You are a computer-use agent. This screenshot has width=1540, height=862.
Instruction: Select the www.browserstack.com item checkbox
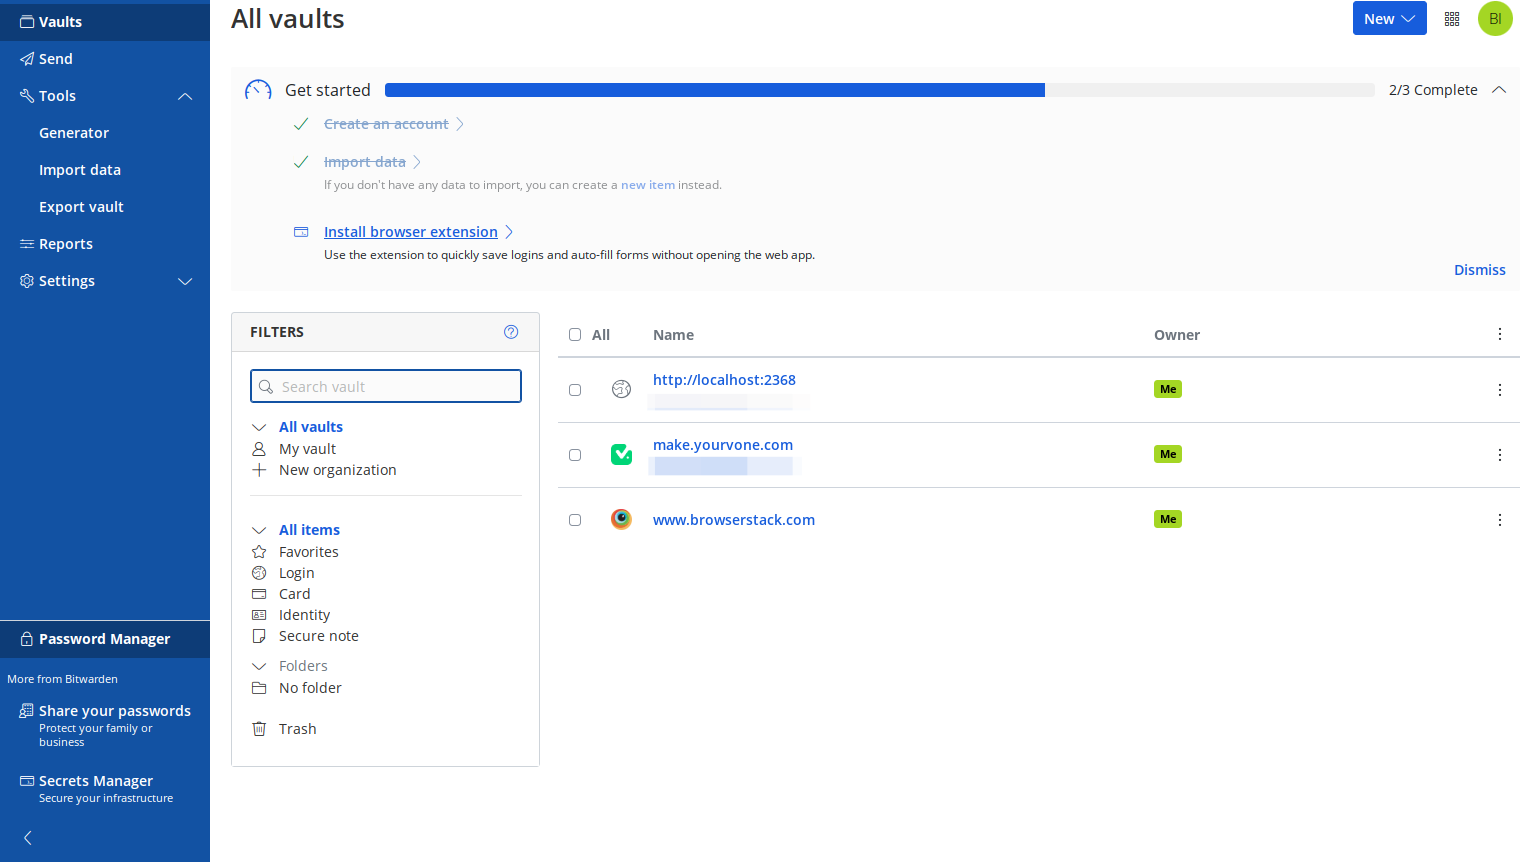pyautogui.click(x=575, y=520)
